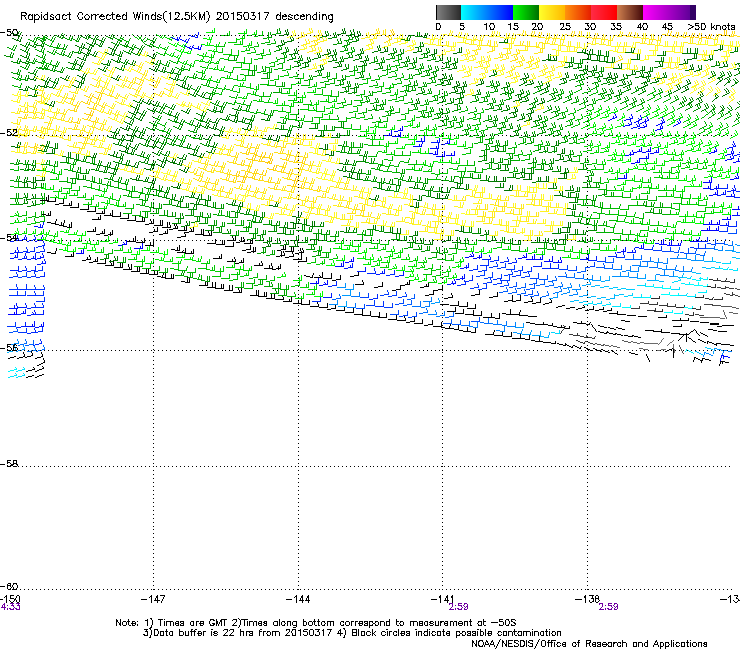The width and height of the screenshot is (740, 650).
Task: Click the '>50 knots' legend label
Action: 711,27
